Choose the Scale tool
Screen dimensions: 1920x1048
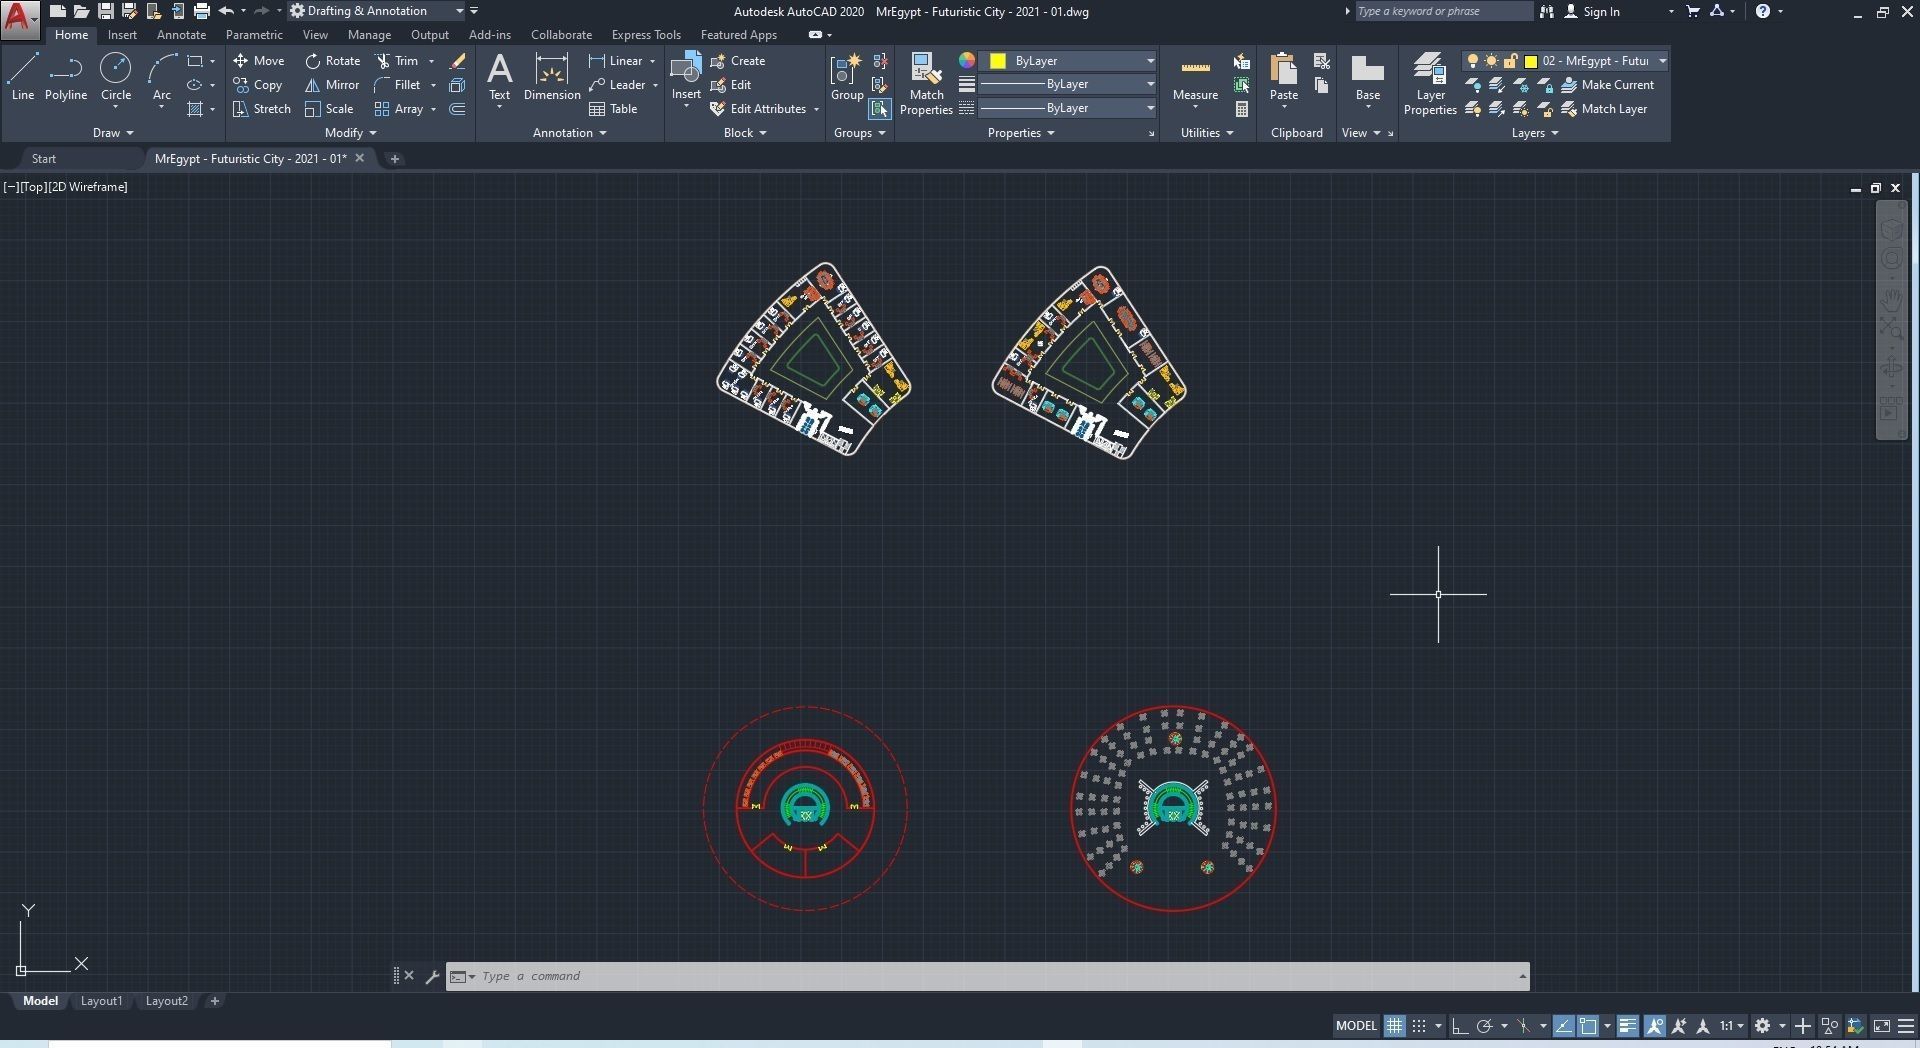point(329,109)
